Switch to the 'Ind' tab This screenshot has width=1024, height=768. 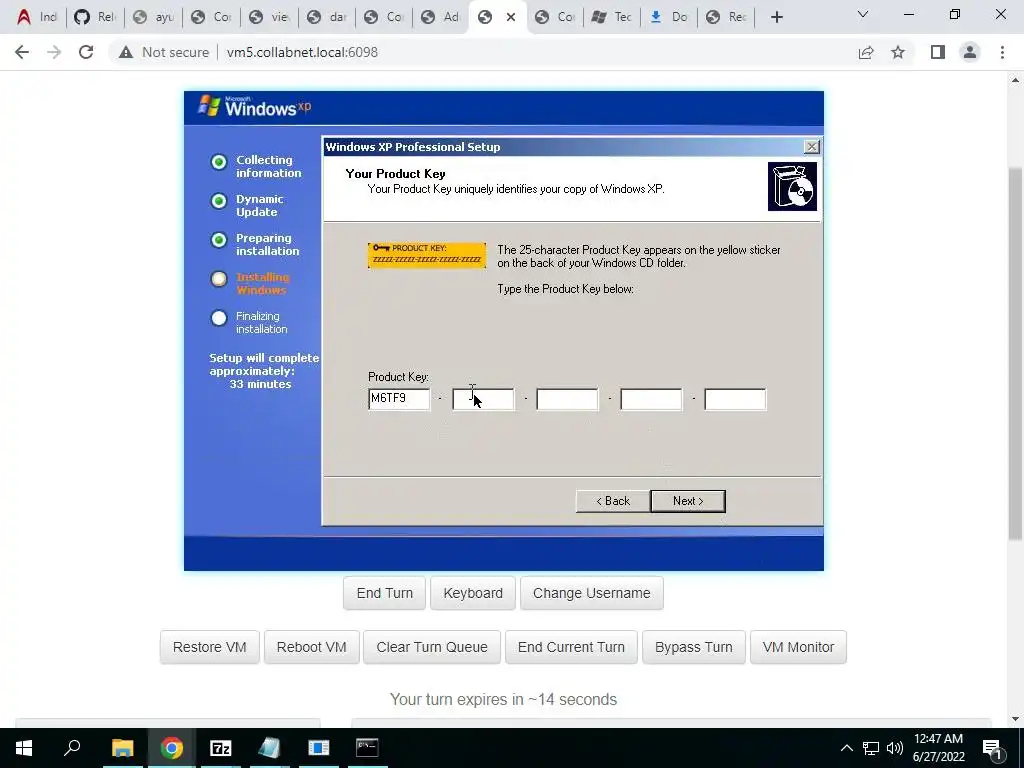pos(36,17)
